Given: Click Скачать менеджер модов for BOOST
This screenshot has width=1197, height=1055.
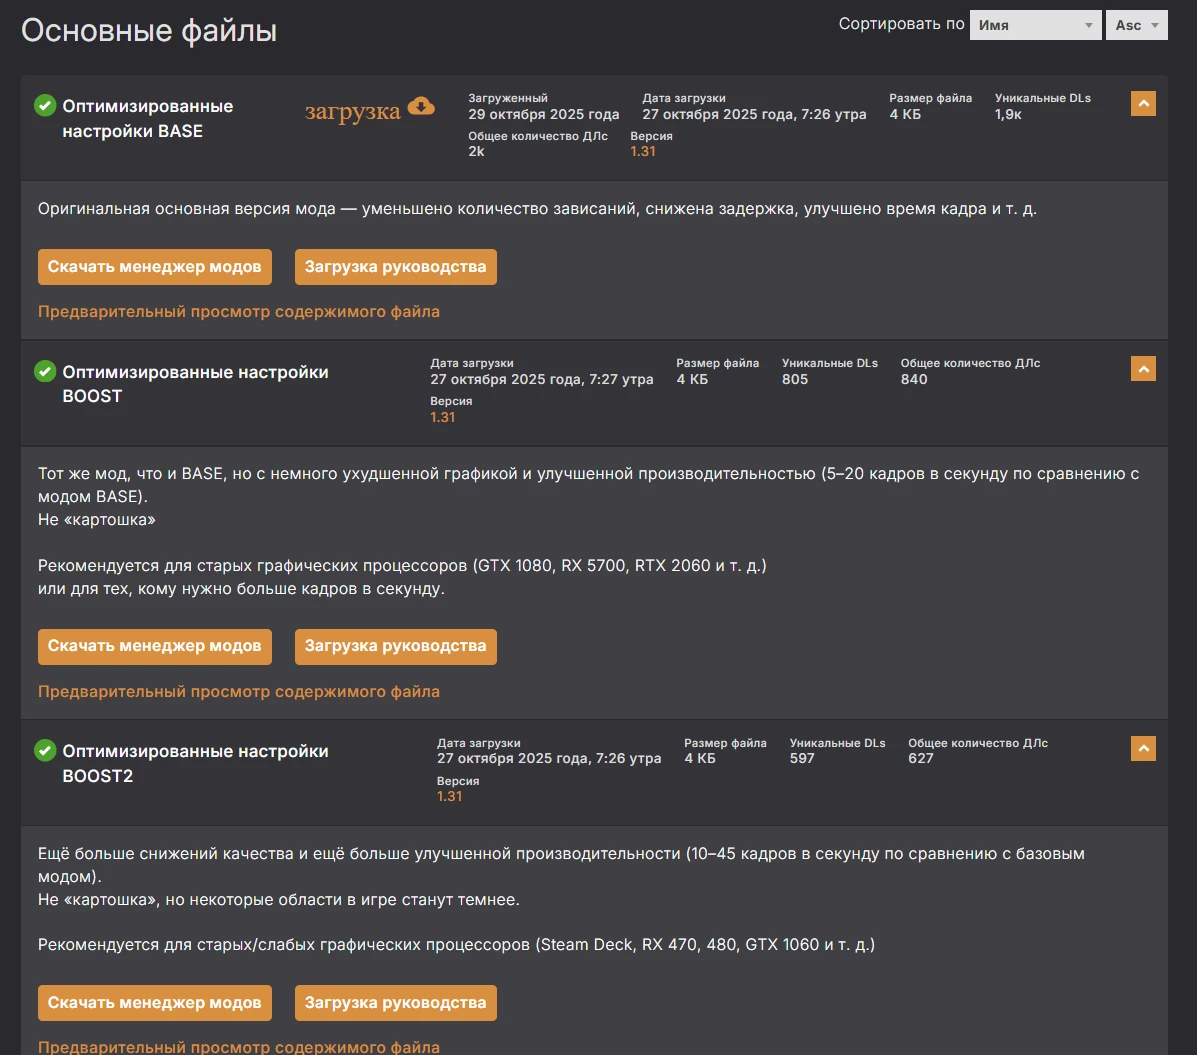Looking at the screenshot, I should pyautogui.click(x=155, y=646).
